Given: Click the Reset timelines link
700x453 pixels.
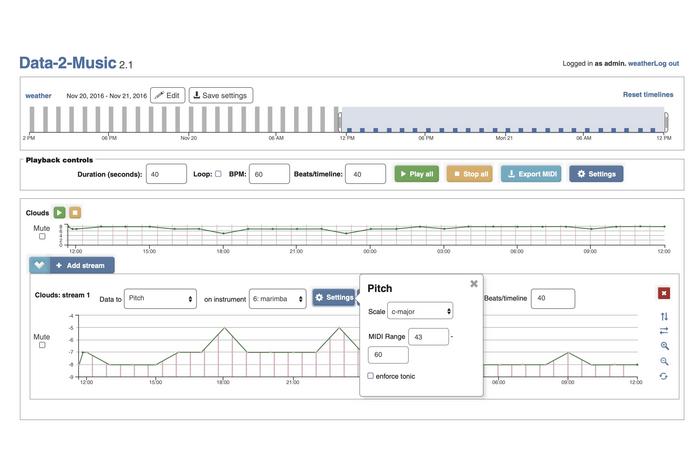Looking at the screenshot, I should tap(647, 95).
